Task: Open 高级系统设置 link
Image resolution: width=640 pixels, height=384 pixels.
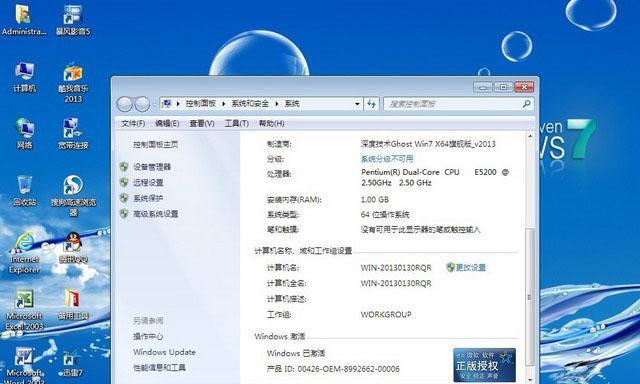Action: coord(156,214)
